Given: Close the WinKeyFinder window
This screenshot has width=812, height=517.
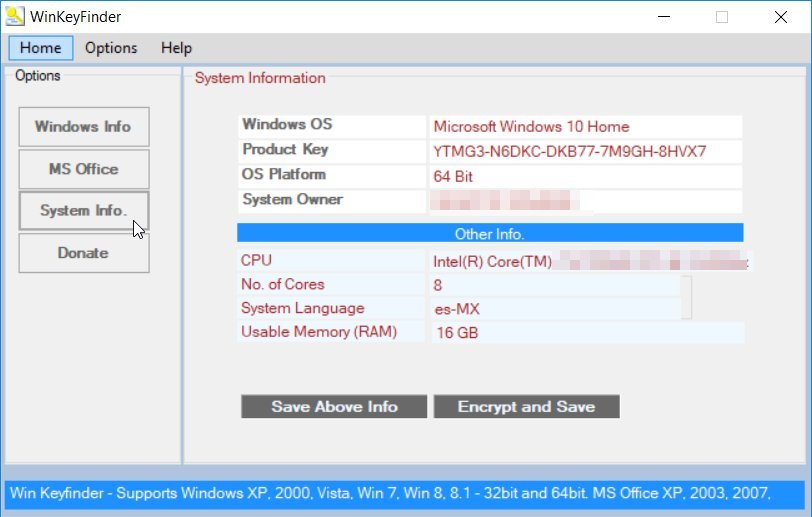Looking at the screenshot, I should tap(781, 17).
